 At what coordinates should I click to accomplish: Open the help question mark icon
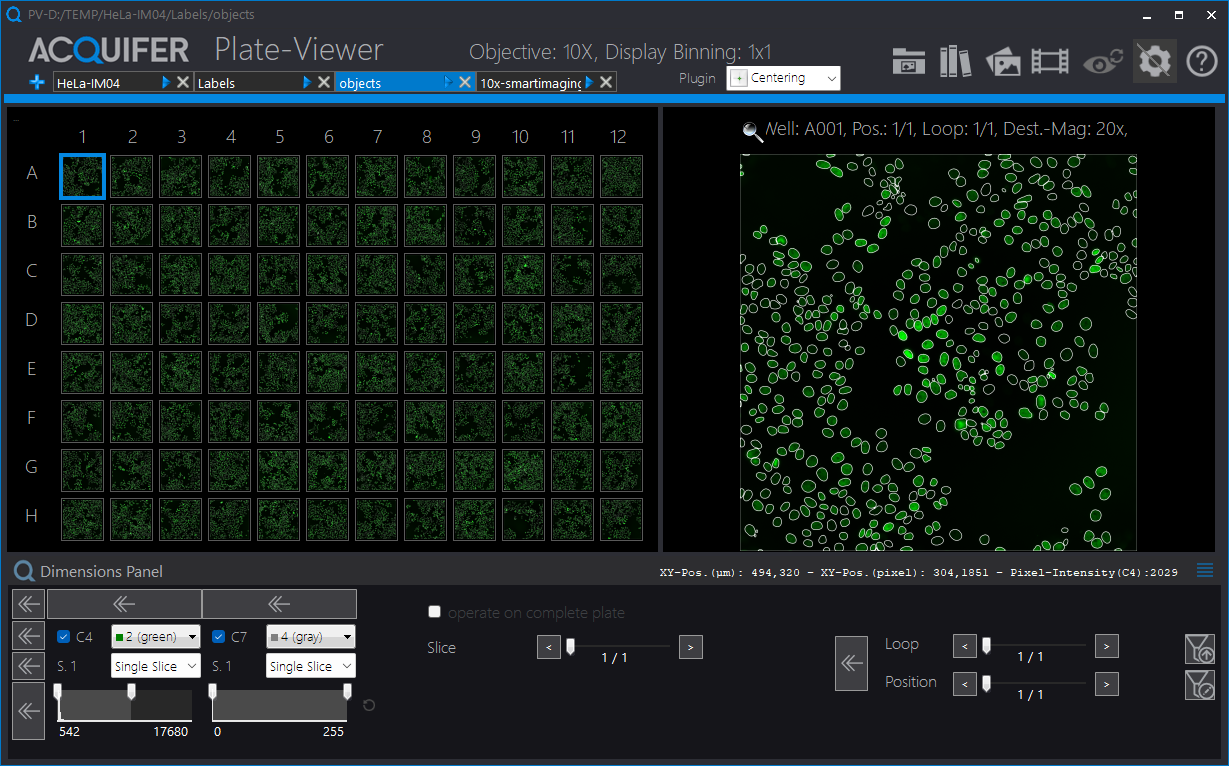click(x=1201, y=62)
